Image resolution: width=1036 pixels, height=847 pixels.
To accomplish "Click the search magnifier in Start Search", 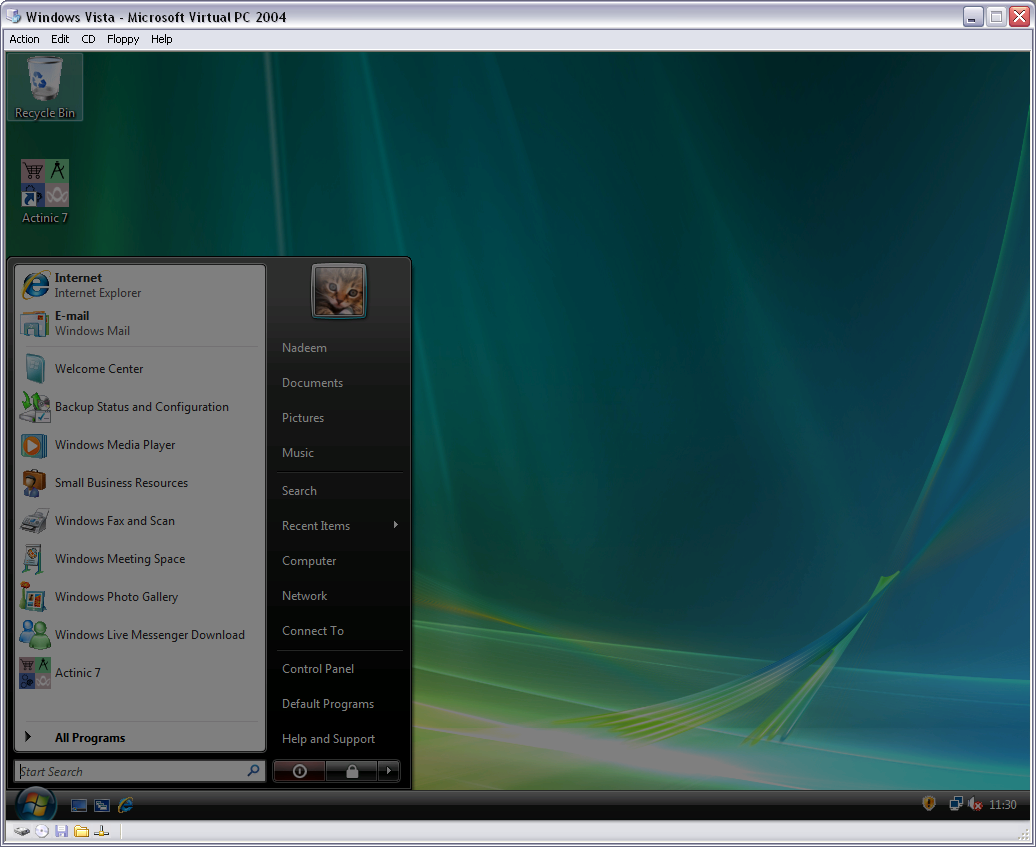I will [x=253, y=770].
